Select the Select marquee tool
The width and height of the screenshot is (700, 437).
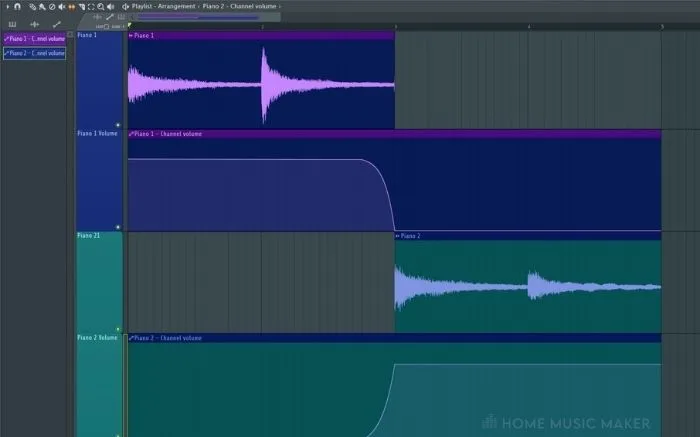(x=91, y=7)
